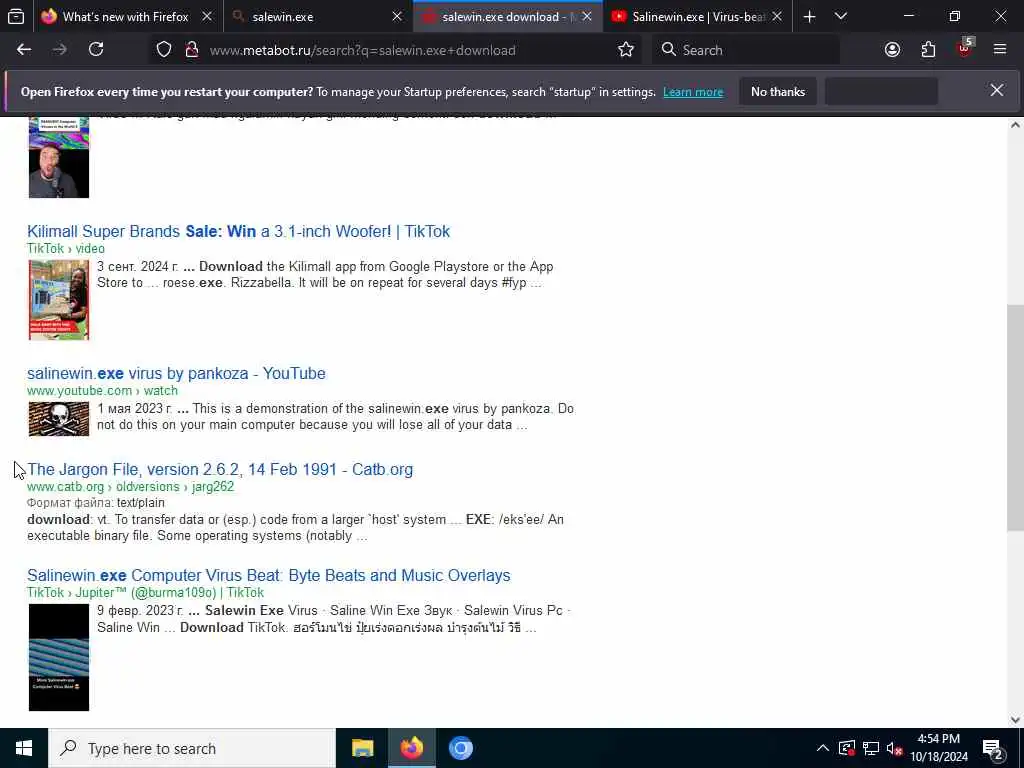Dismiss the startup notification bar
1024x768 pixels.
[997, 90]
